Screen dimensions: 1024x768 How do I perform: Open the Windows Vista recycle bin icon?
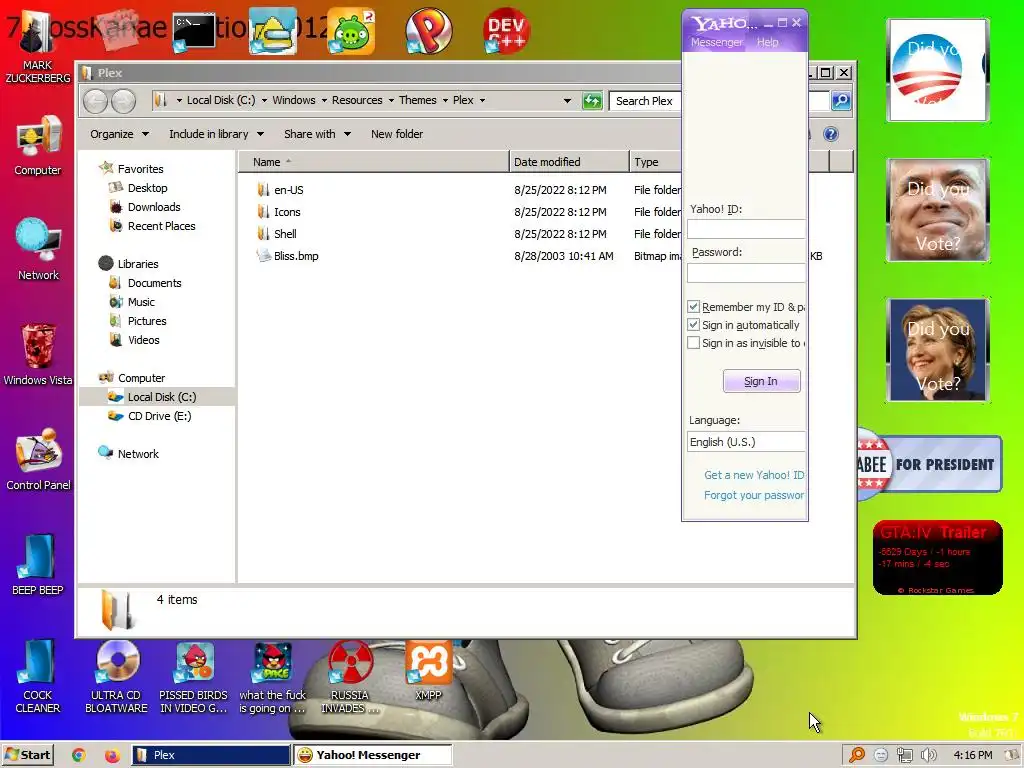click(x=38, y=354)
